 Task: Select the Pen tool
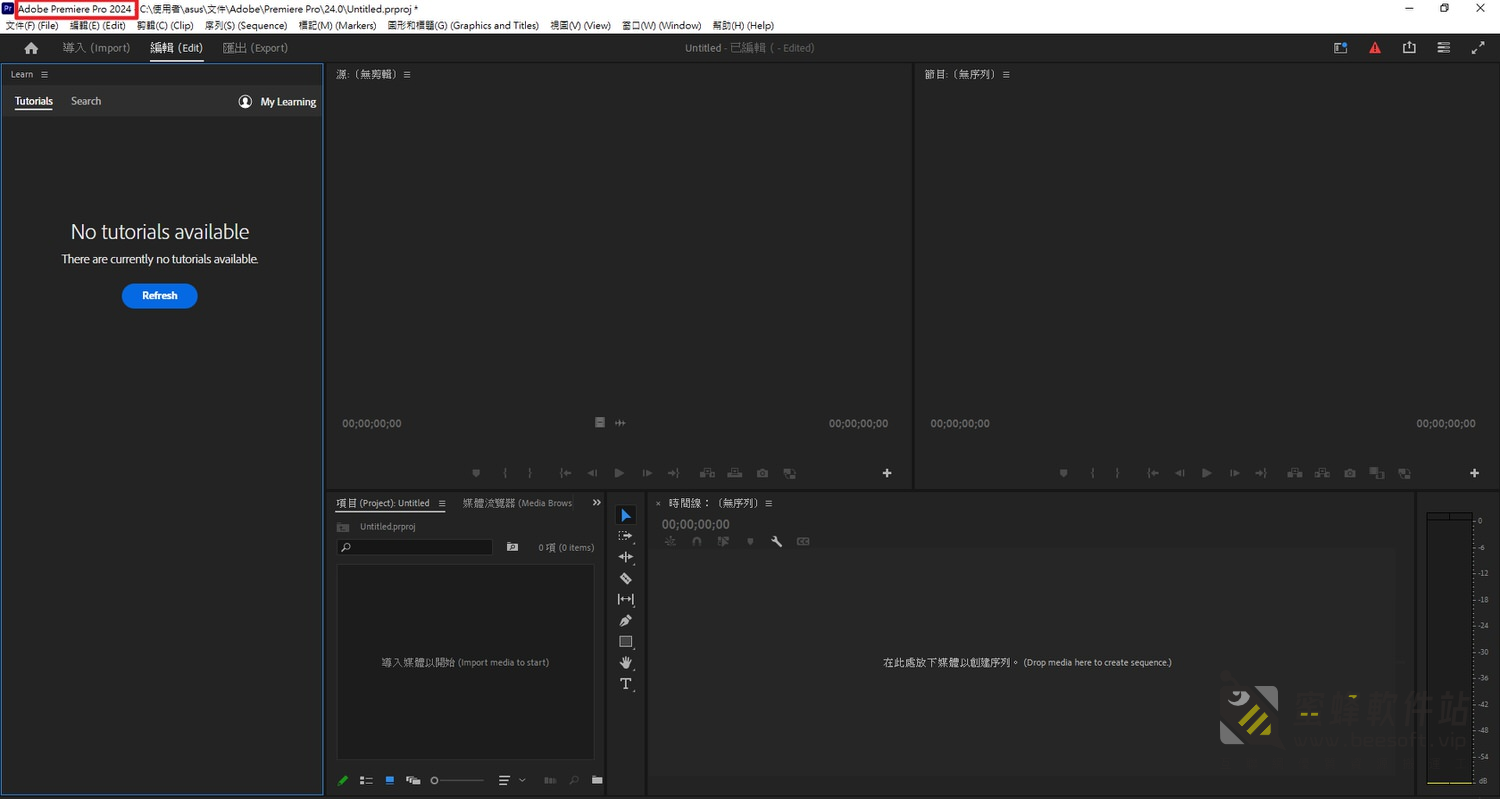coord(626,620)
